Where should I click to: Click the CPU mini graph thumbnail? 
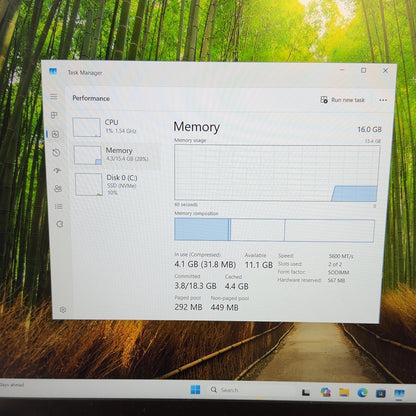point(86,127)
